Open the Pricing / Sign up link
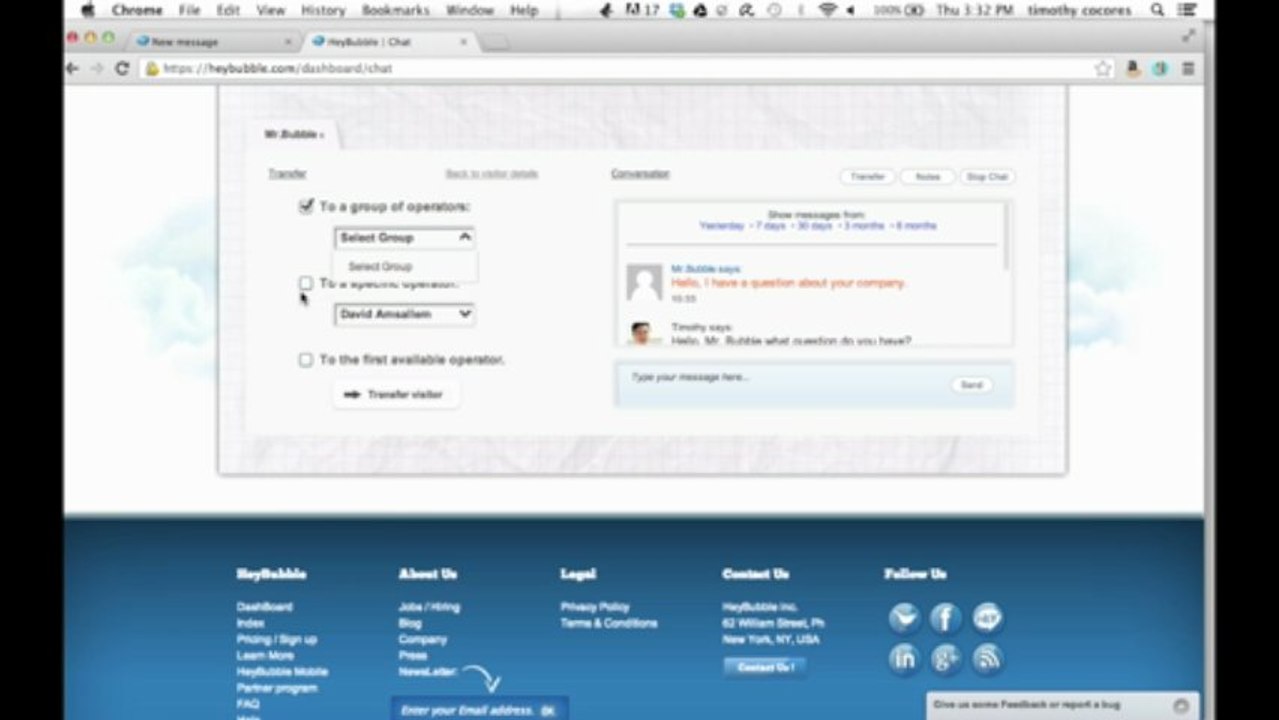Screen dimensions: 1279x720 277,640
